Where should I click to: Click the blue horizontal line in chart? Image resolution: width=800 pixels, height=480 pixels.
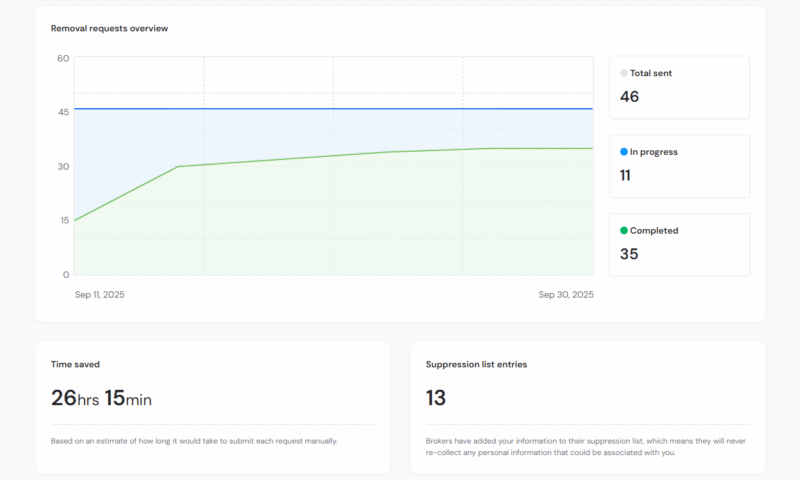(x=333, y=108)
